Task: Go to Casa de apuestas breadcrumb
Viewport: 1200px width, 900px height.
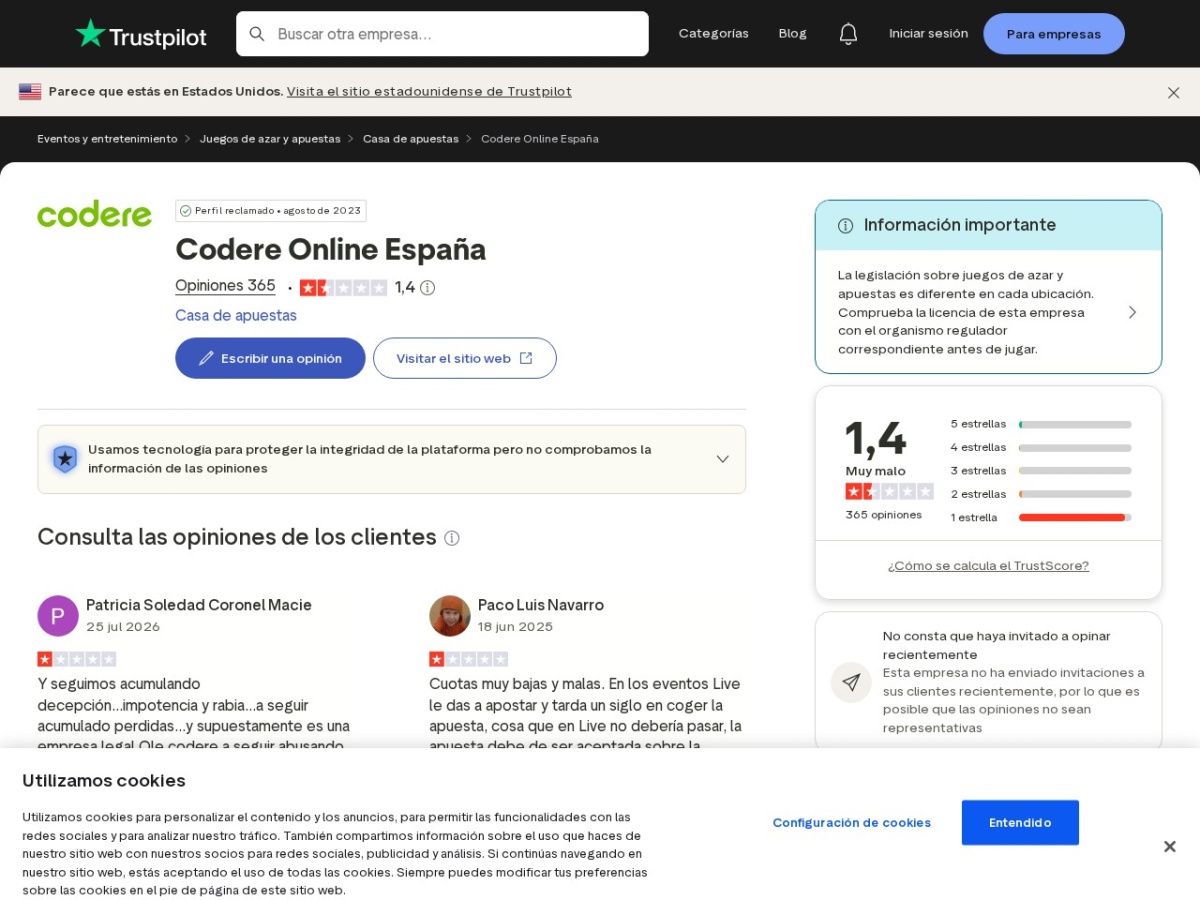Action: coord(410,139)
